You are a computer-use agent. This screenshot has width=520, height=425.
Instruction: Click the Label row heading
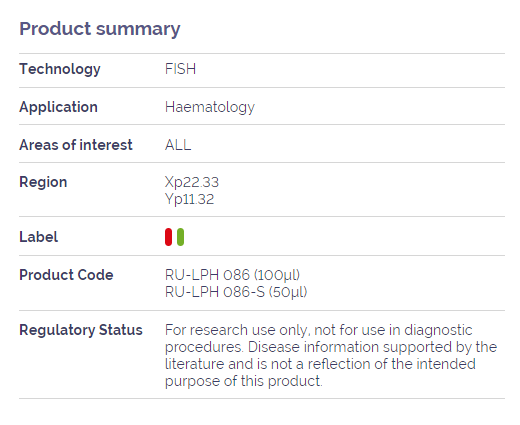39,237
